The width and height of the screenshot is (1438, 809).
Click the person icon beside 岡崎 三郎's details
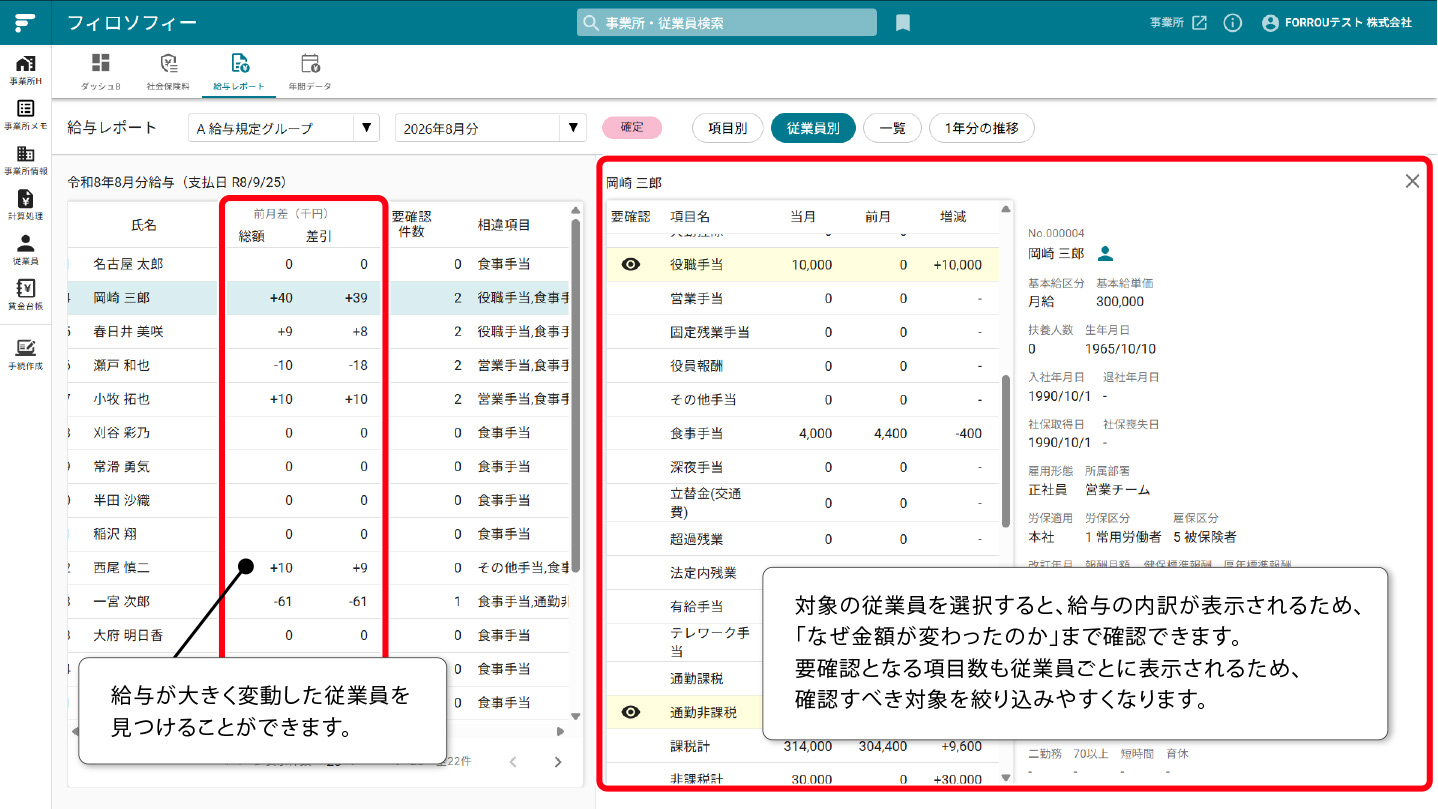pyautogui.click(x=1106, y=254)
